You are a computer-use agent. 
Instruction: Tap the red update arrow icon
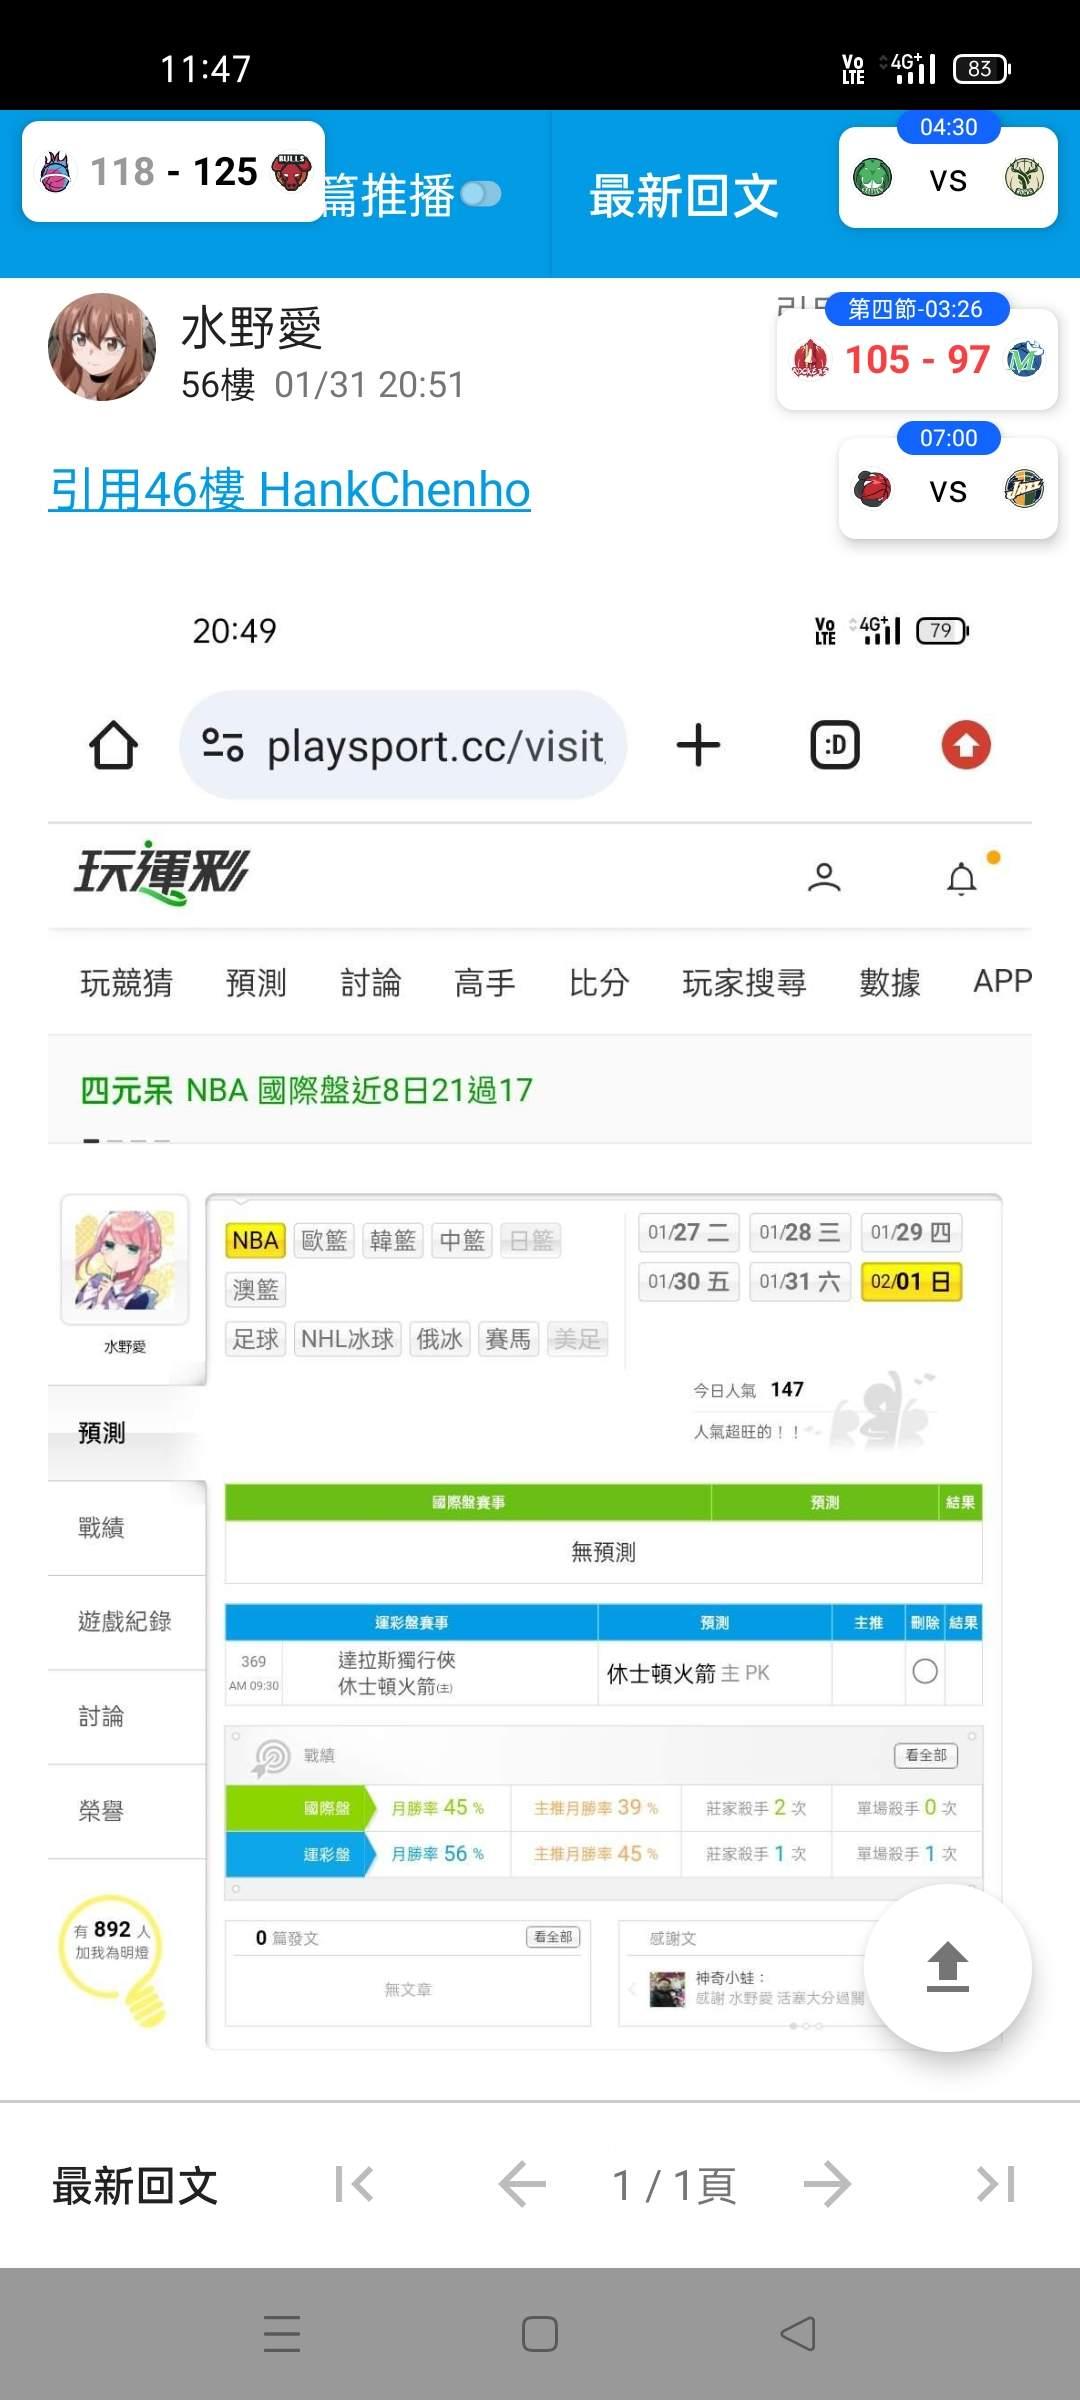(x=966, y=745)
